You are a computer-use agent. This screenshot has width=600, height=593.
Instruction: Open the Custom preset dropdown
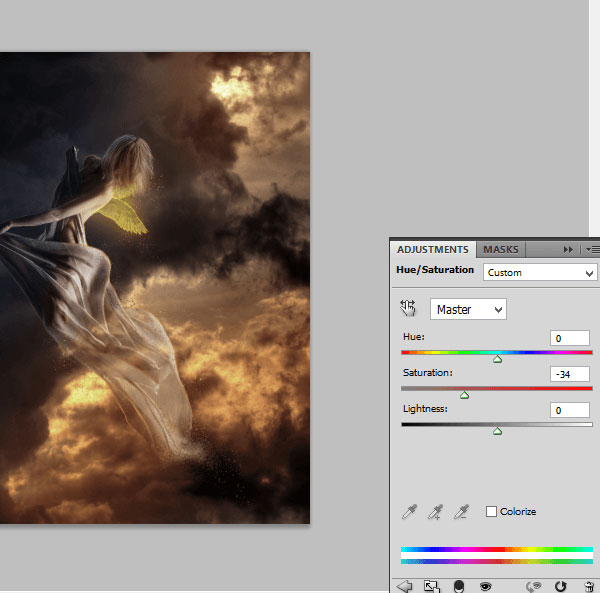click(540, 272)
